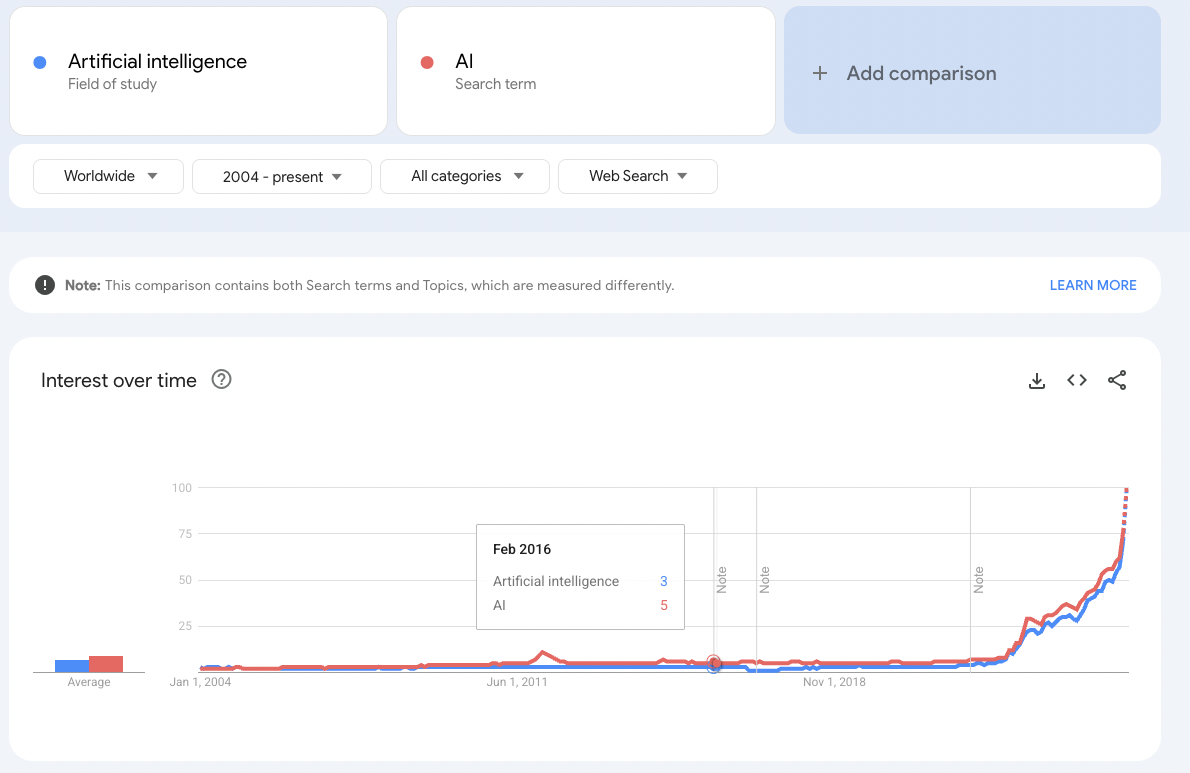Click the first Note marker on the chart

click(x=721, y=580)
